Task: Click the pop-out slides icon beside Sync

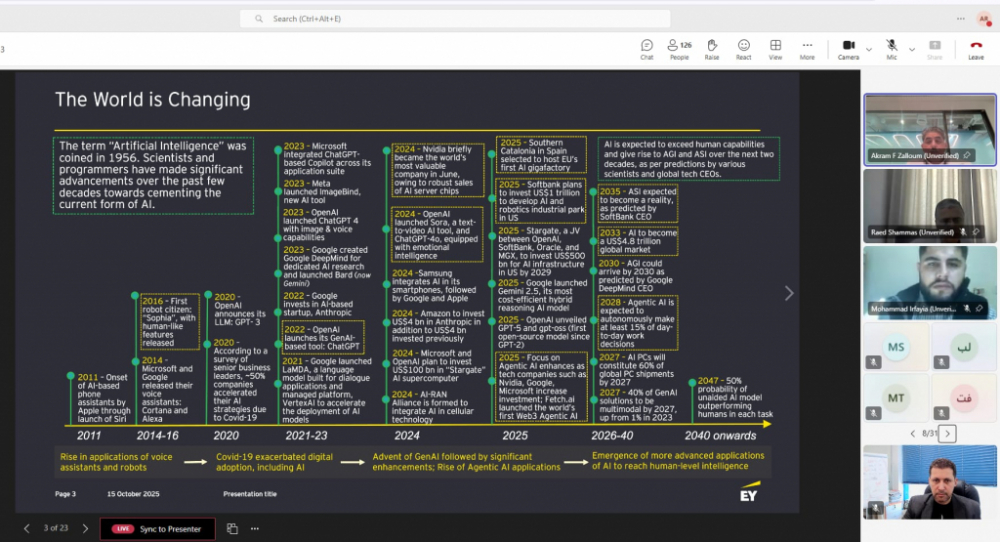Action: (x=232, y=528)
